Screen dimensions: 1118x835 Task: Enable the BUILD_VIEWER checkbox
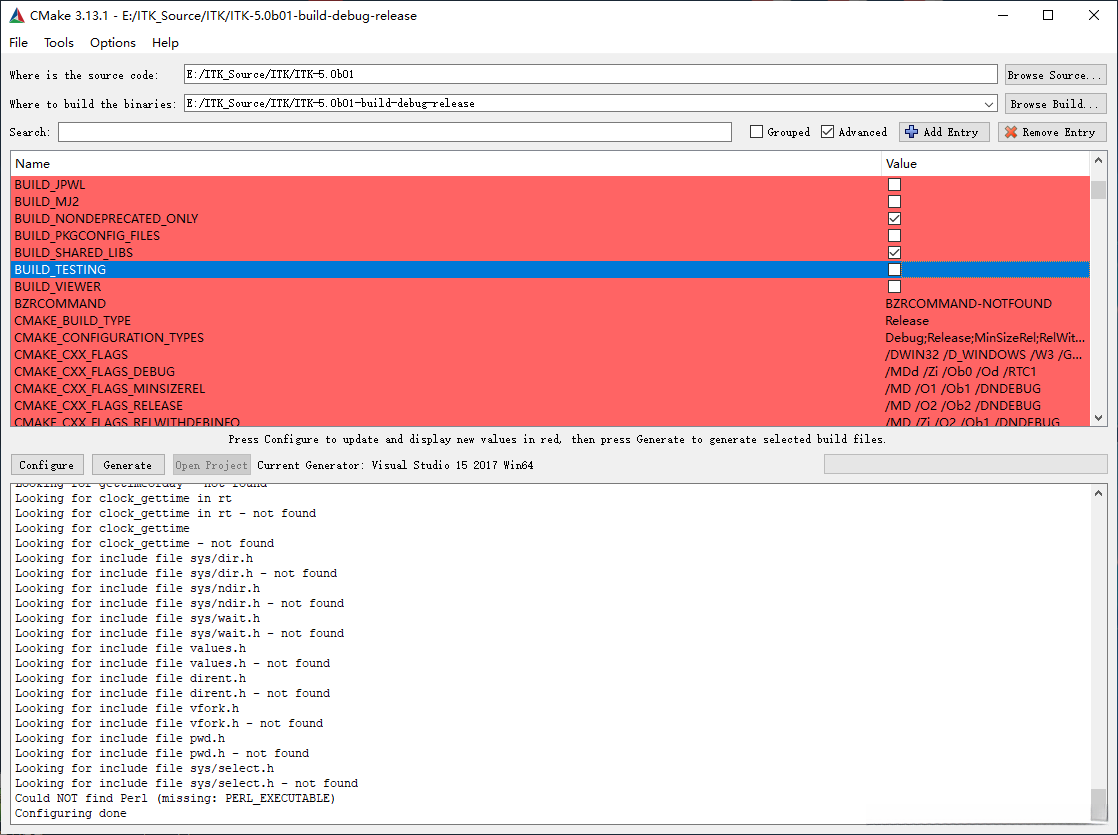pyautogui.click(x=894, y=287)
